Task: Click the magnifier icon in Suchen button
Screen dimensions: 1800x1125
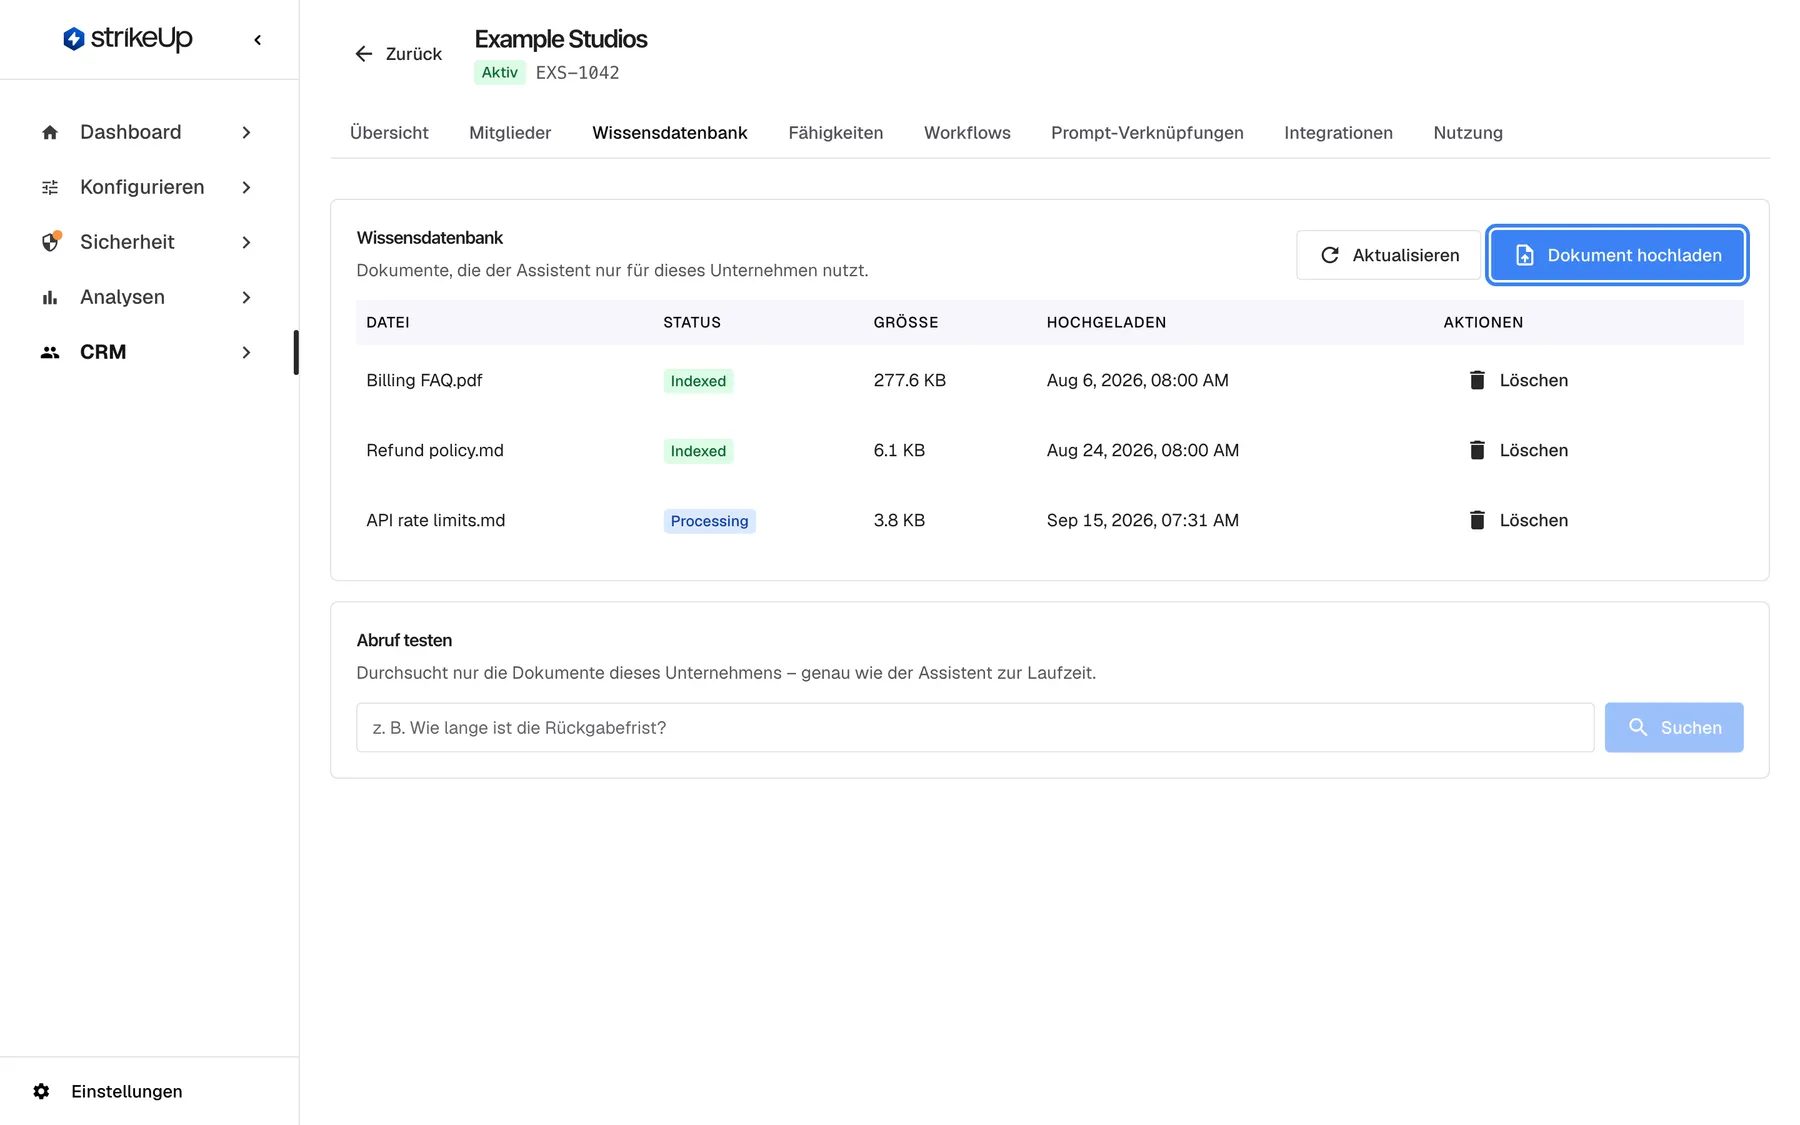Action: (x=1638, y=728)
